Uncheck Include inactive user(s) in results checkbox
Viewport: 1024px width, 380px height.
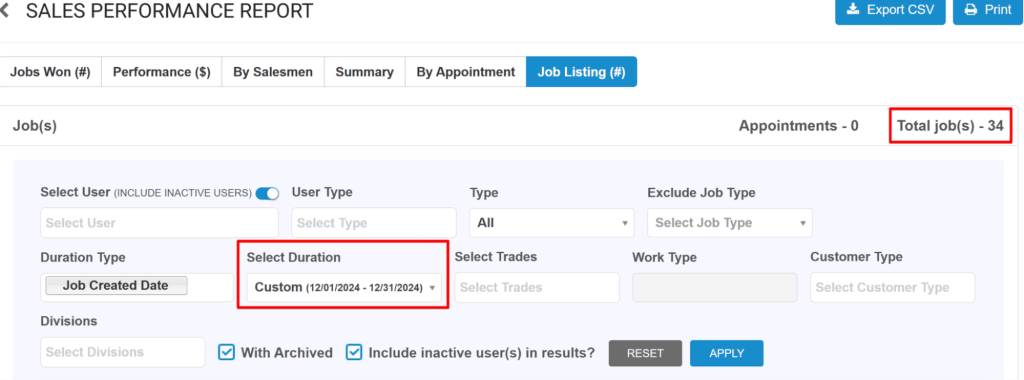(354, 353)
